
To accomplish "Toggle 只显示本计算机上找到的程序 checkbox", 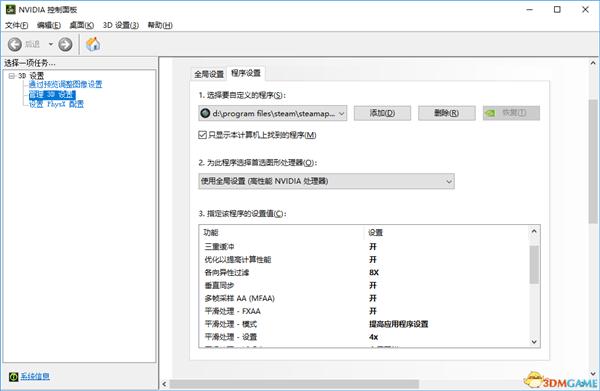I will (x=202, y=135).
